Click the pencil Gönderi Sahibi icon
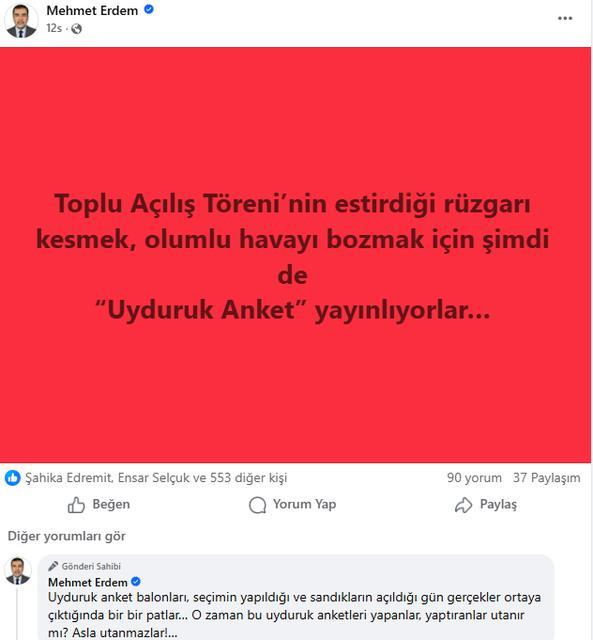The width and height of the screenshot is (593, 640). 53,566
